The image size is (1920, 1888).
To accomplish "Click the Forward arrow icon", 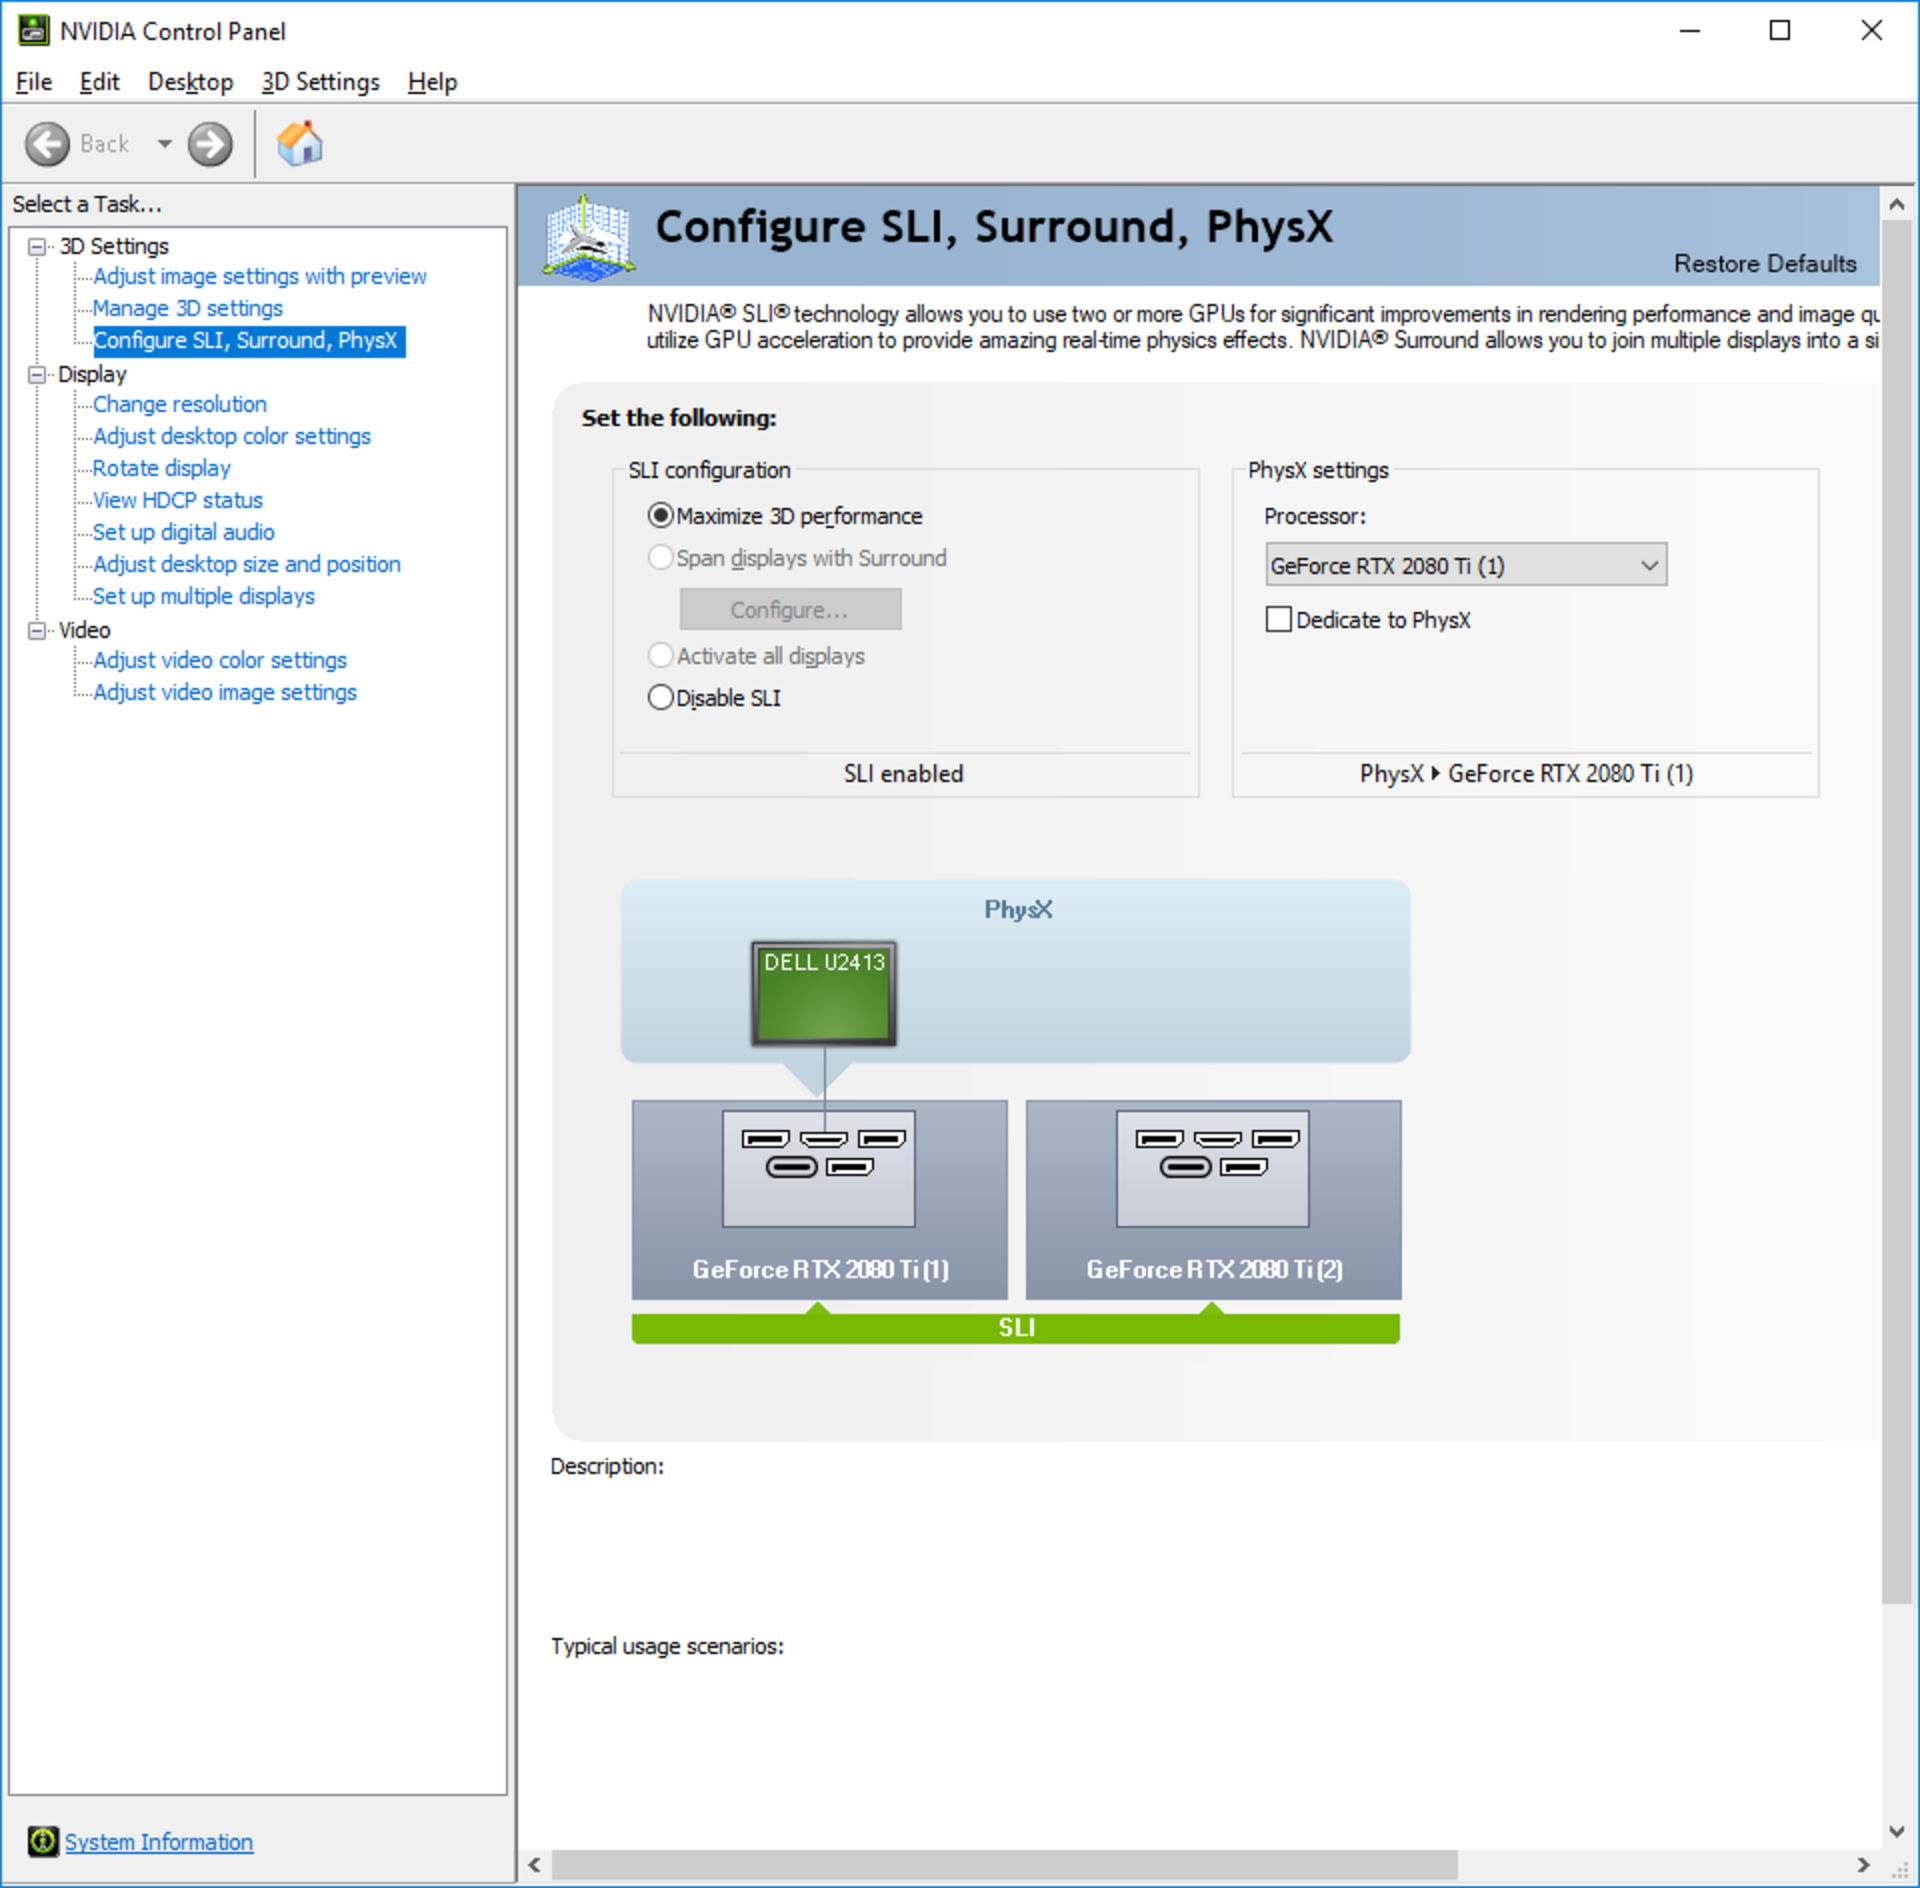I will click(210, 144).
